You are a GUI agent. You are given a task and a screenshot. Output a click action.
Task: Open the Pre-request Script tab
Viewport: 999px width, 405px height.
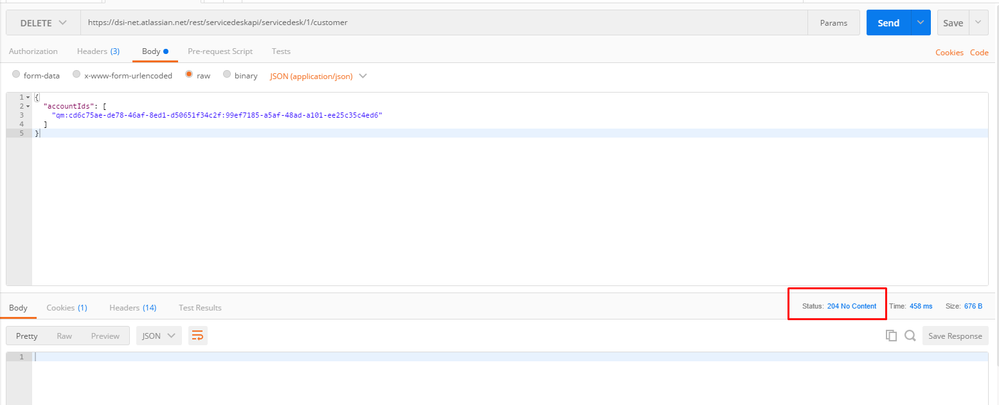coord(220,52)
